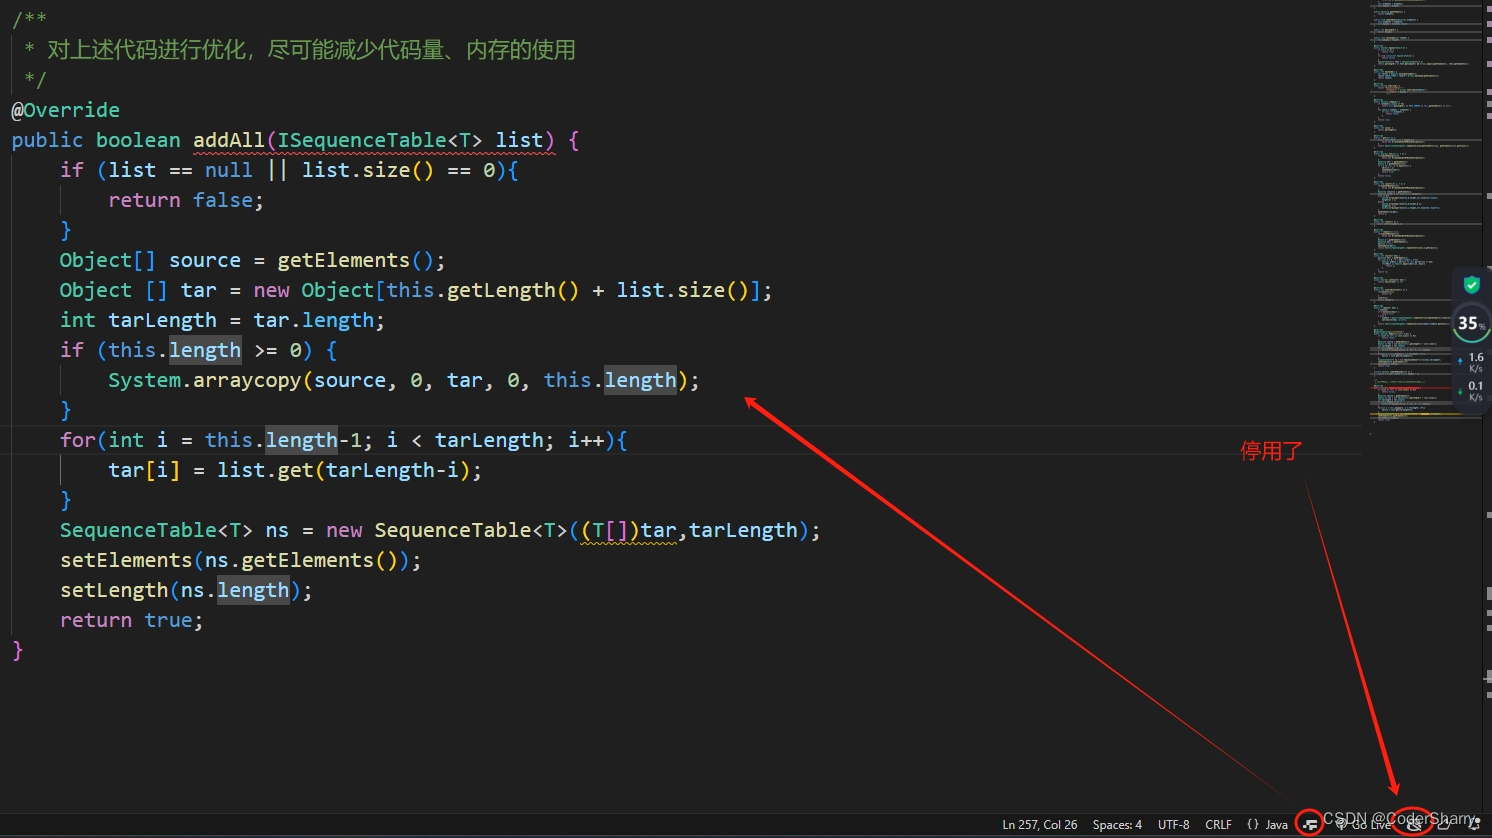Screen dimensions: 1492x838
Task: Click the 35% memory usage gauge
Action: pyautogui.click(x=1470, y=323)
